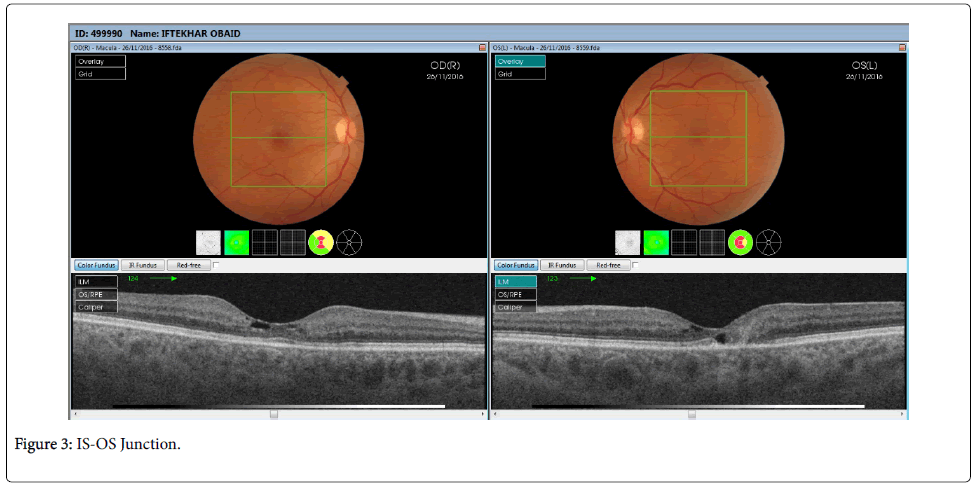Screen dimensions: 975x483
Task: Click the circular ETDRS sector icon in OS panel
Action: [770, 242]
